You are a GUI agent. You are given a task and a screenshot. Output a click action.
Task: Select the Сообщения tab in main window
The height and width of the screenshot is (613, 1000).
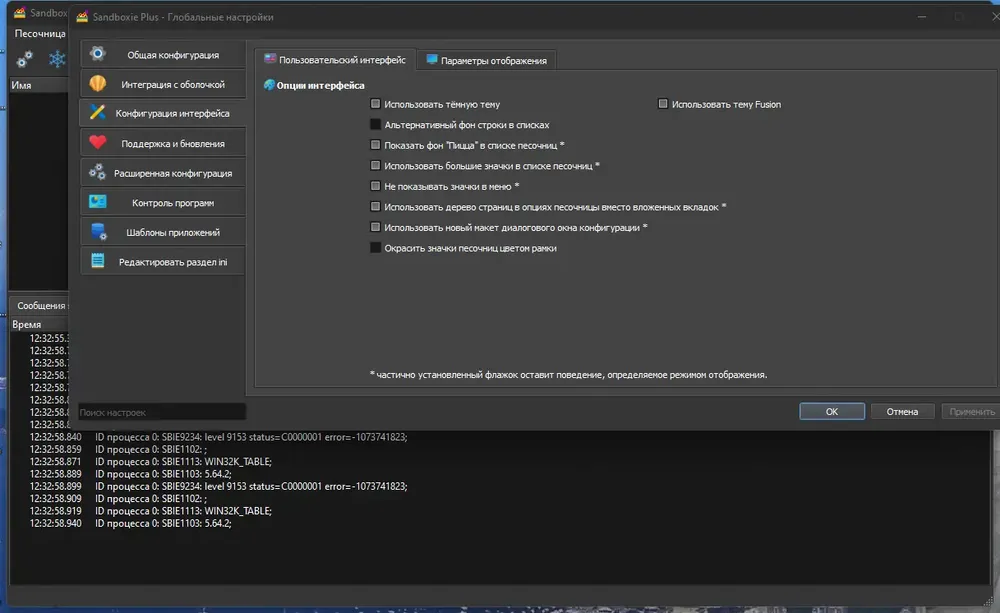pyautogui.click(x=41, y=306)
